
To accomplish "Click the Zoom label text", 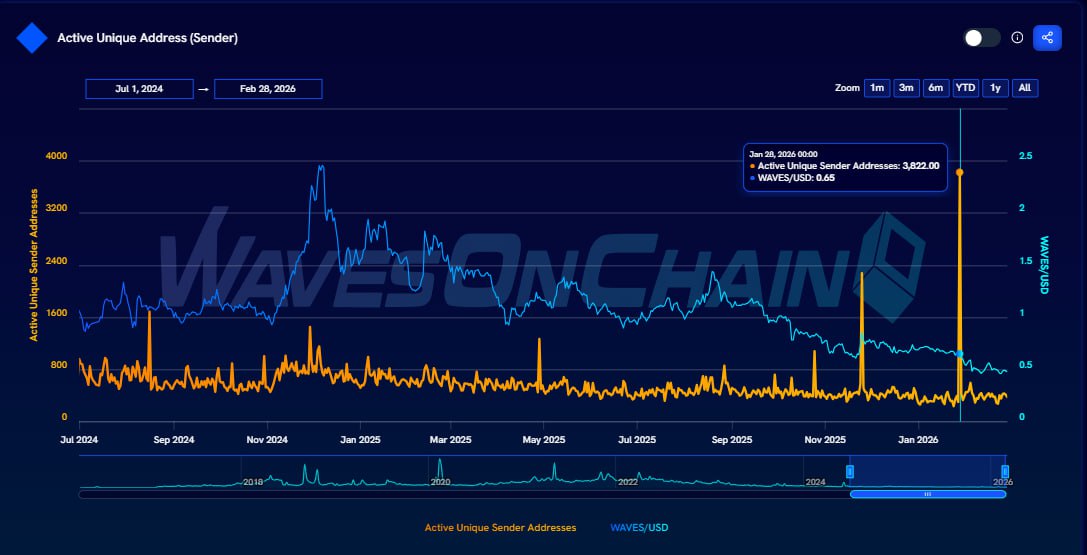I will tap(847, 88).
